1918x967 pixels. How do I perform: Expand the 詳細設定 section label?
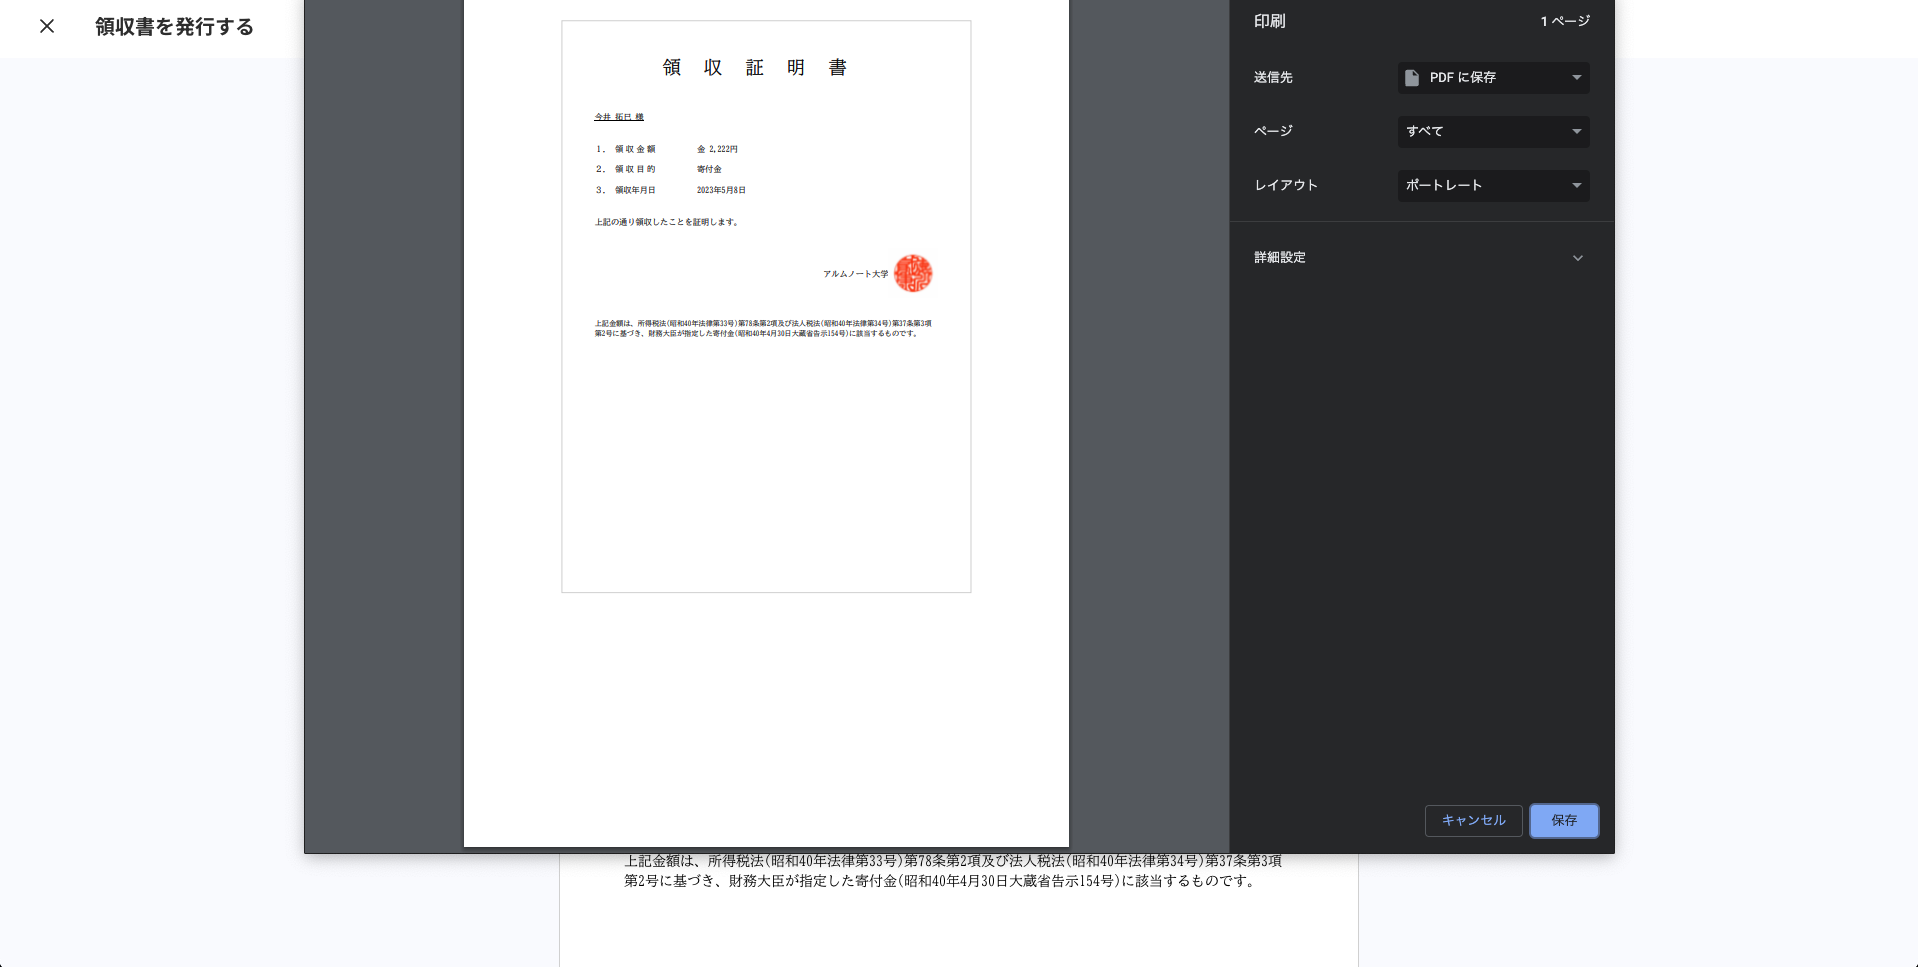[1280, 258]
